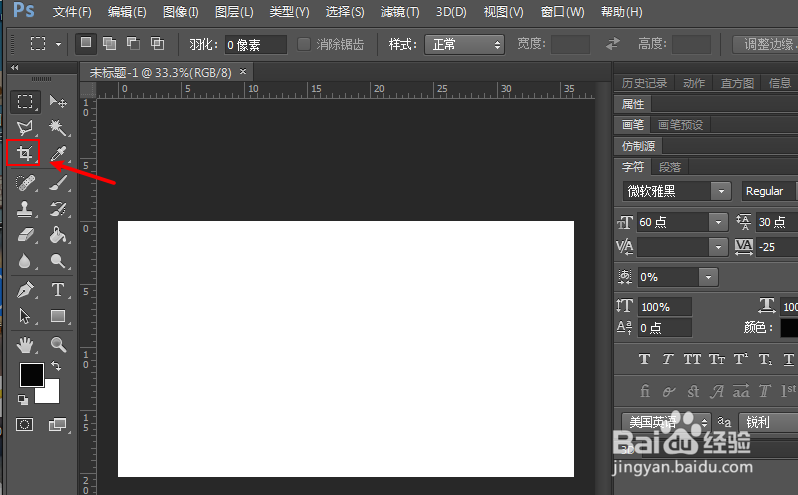
Task: Open the 直方图 panel tab
Action: click(x=737, y=83)
